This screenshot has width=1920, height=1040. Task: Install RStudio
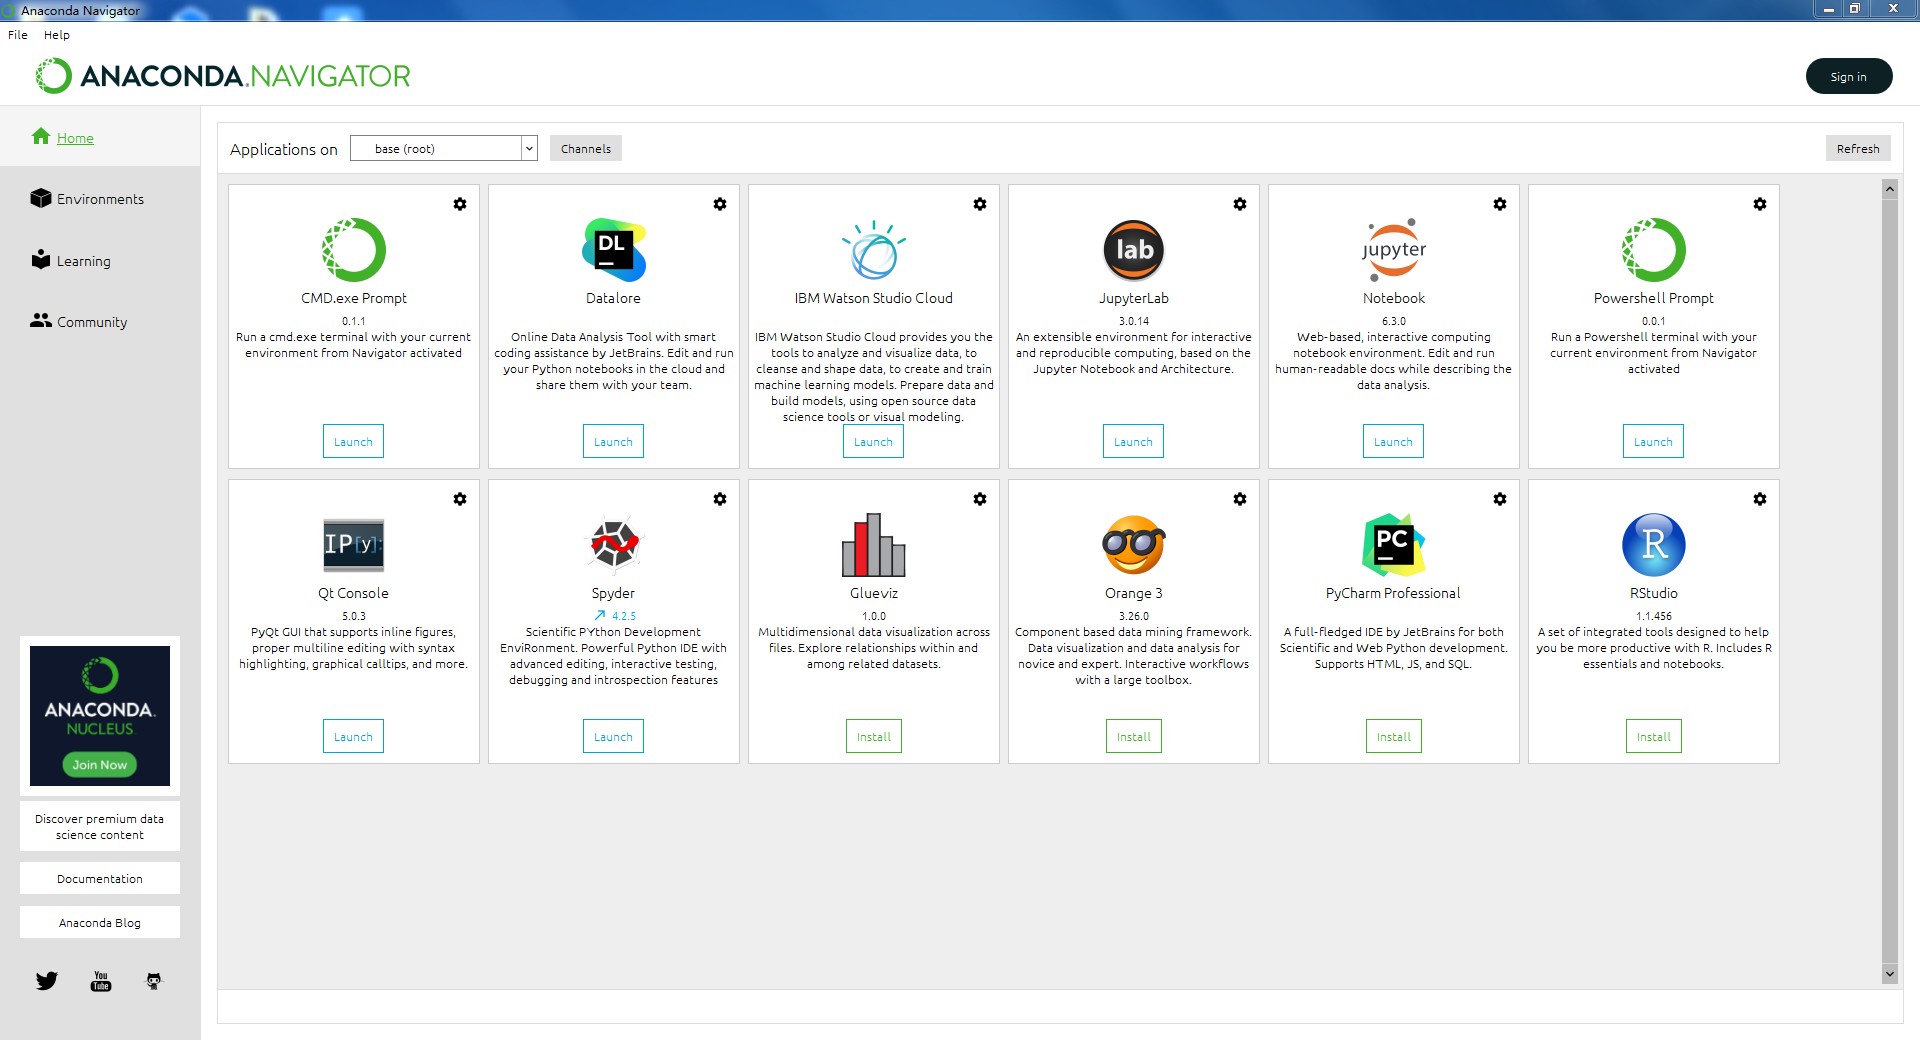tap(1654, 737)
